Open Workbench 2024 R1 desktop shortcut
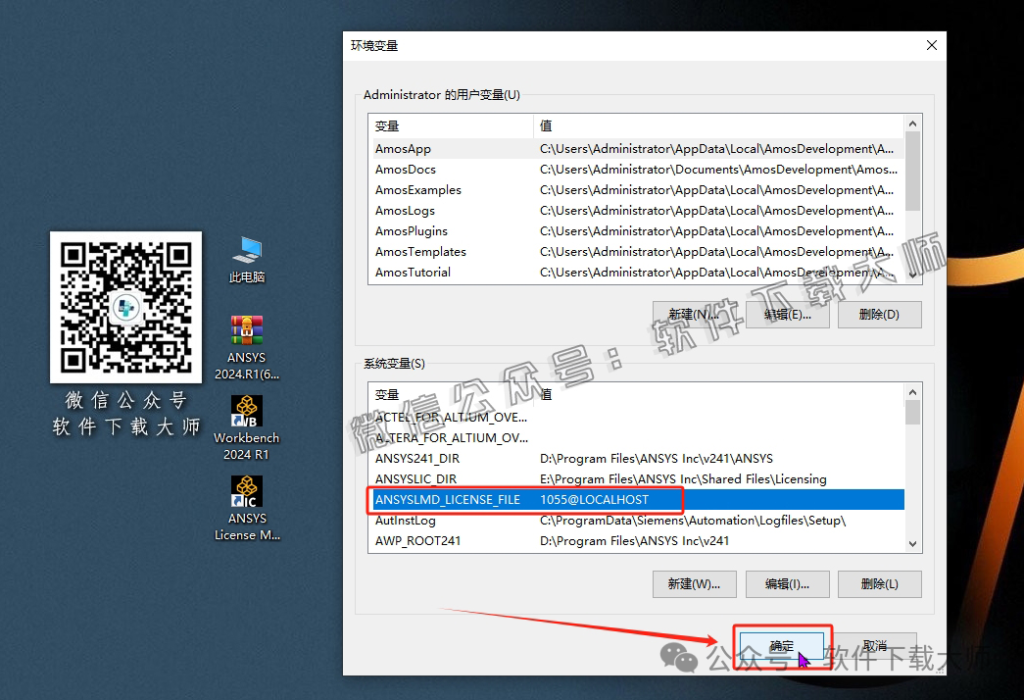Viewport: 1024px width, 700px height. click(247, 425)
